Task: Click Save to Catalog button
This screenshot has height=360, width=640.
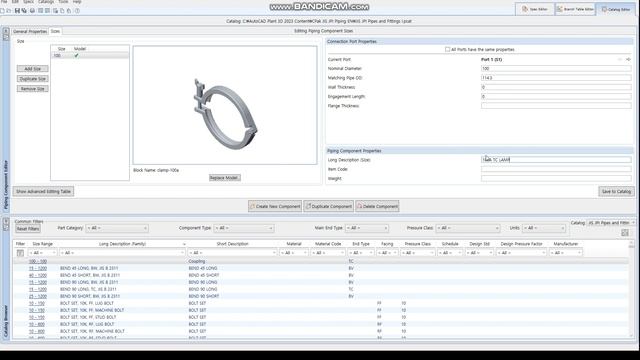Action: click(x=616, y=191)
